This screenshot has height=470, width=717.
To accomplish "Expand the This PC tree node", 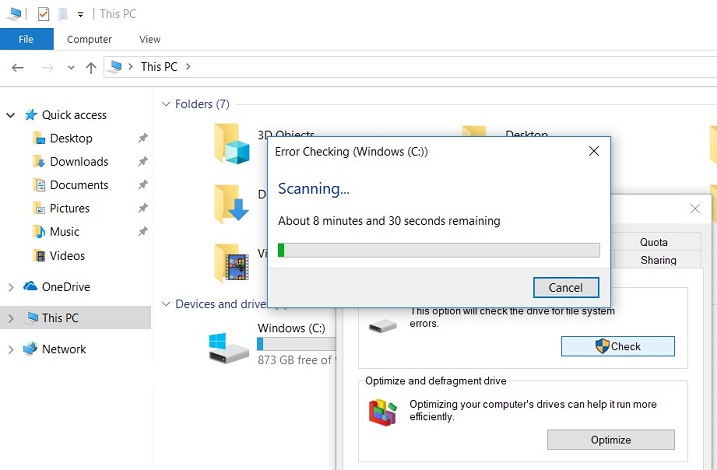I will coord(11,318).
